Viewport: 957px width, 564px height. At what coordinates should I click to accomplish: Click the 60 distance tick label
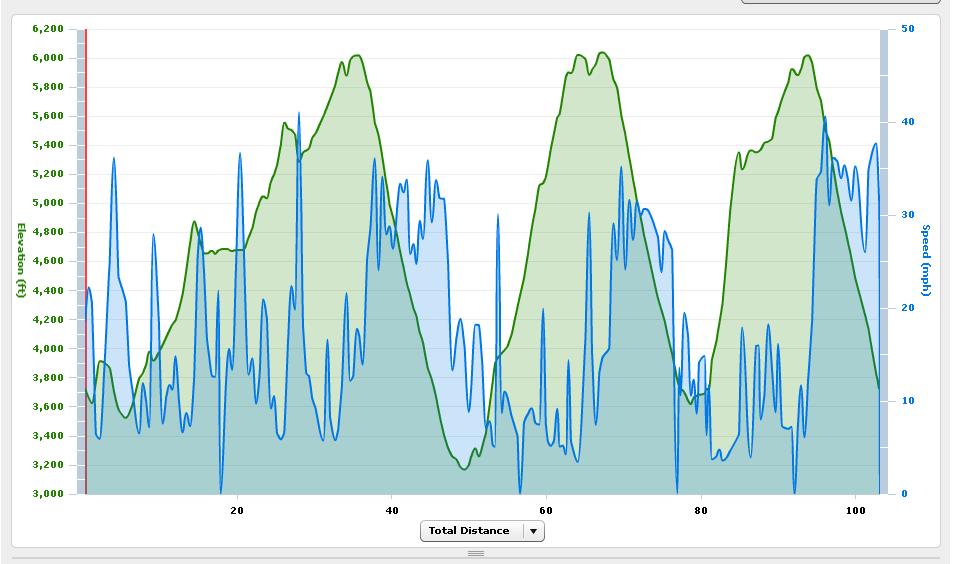[x=546, y=510]
